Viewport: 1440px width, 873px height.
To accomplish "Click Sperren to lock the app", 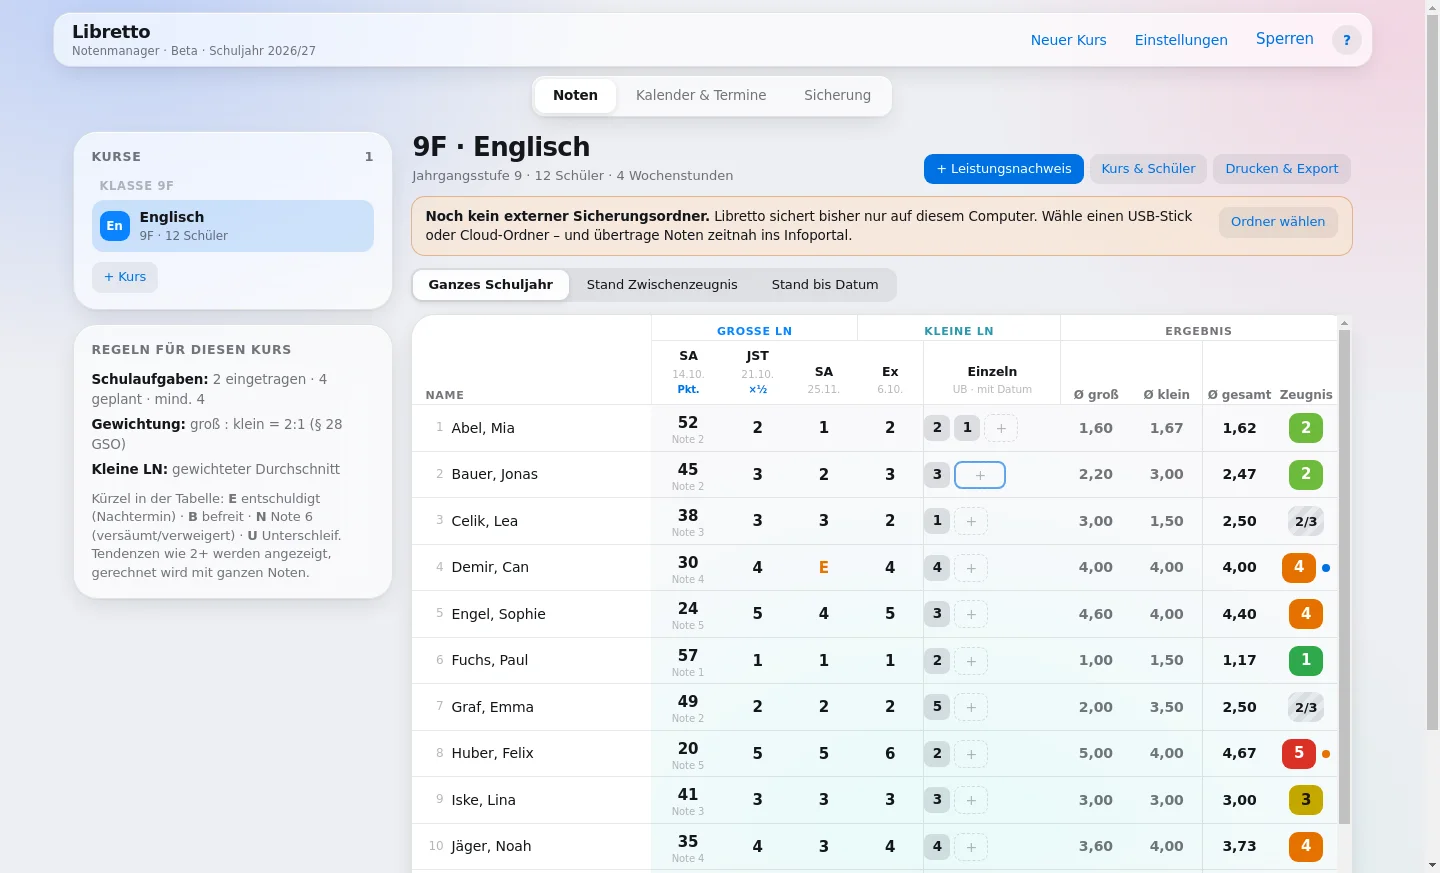I will (1285, 39).
